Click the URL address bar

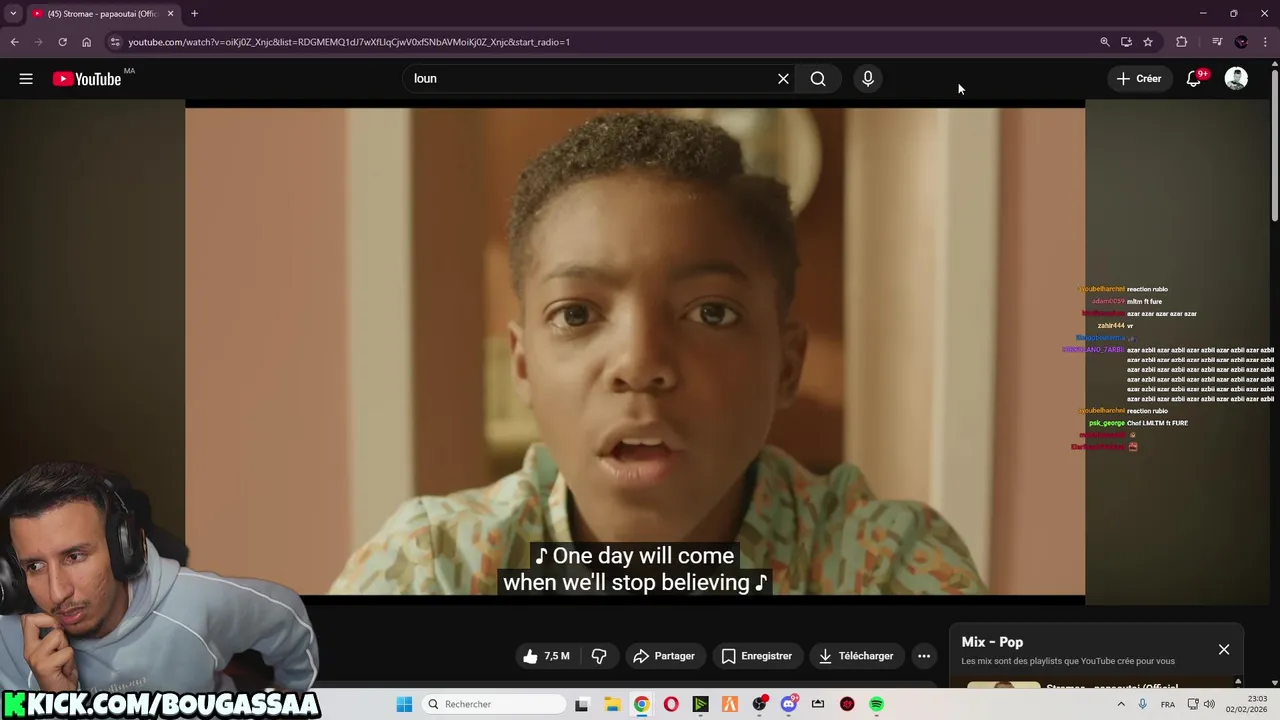pyautogui.click(x=600, y=42)
